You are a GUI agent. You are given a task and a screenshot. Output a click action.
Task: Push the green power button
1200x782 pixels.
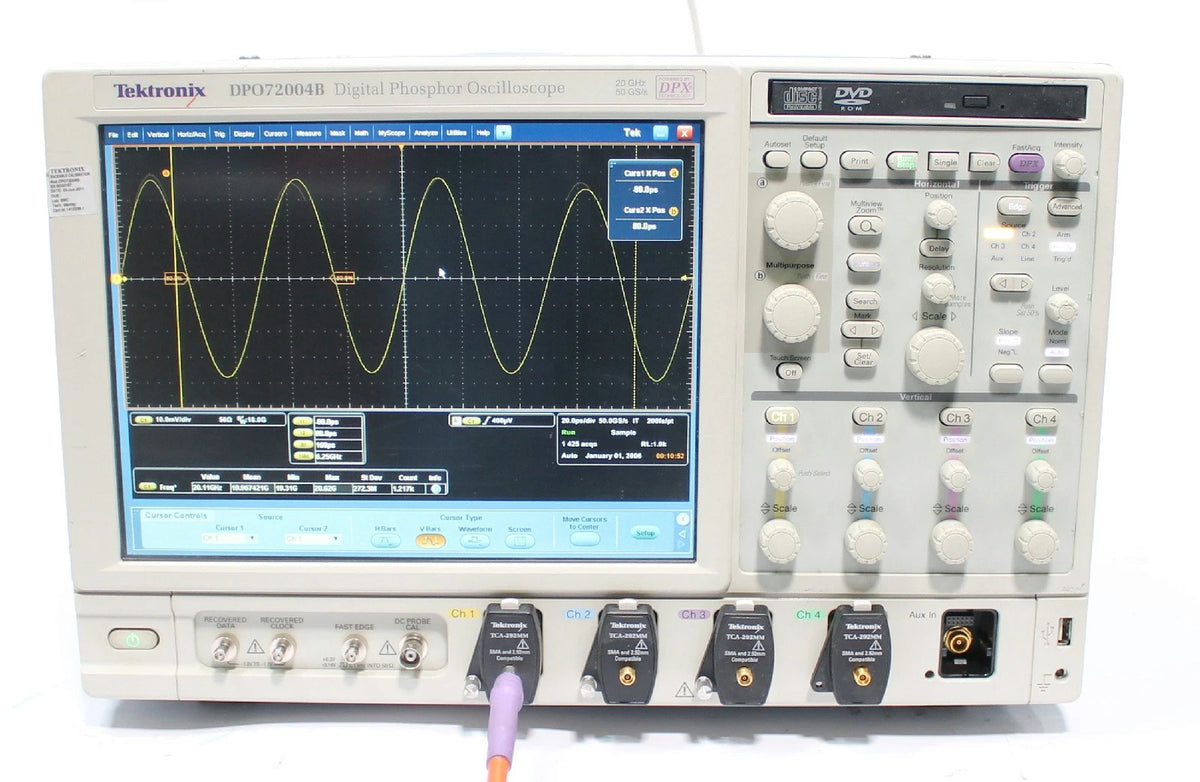[134, 638]
